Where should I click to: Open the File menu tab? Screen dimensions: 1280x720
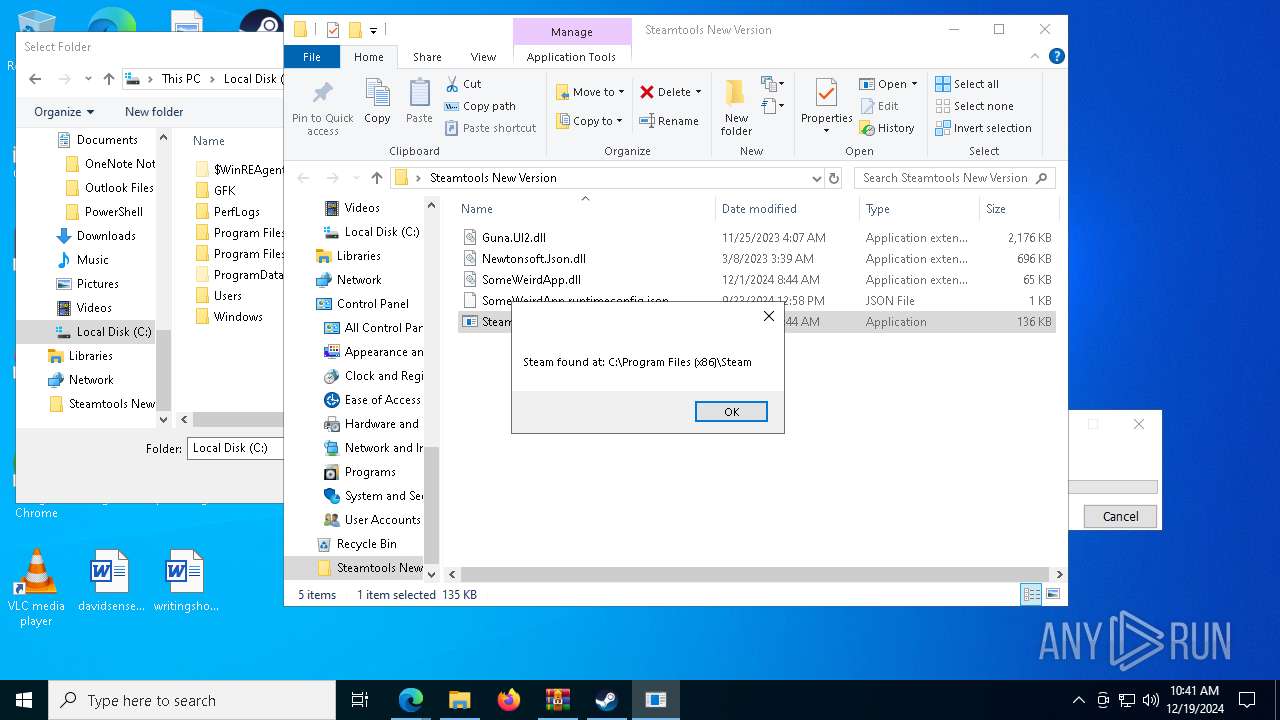pyautogui.click(x=312, y=57)
